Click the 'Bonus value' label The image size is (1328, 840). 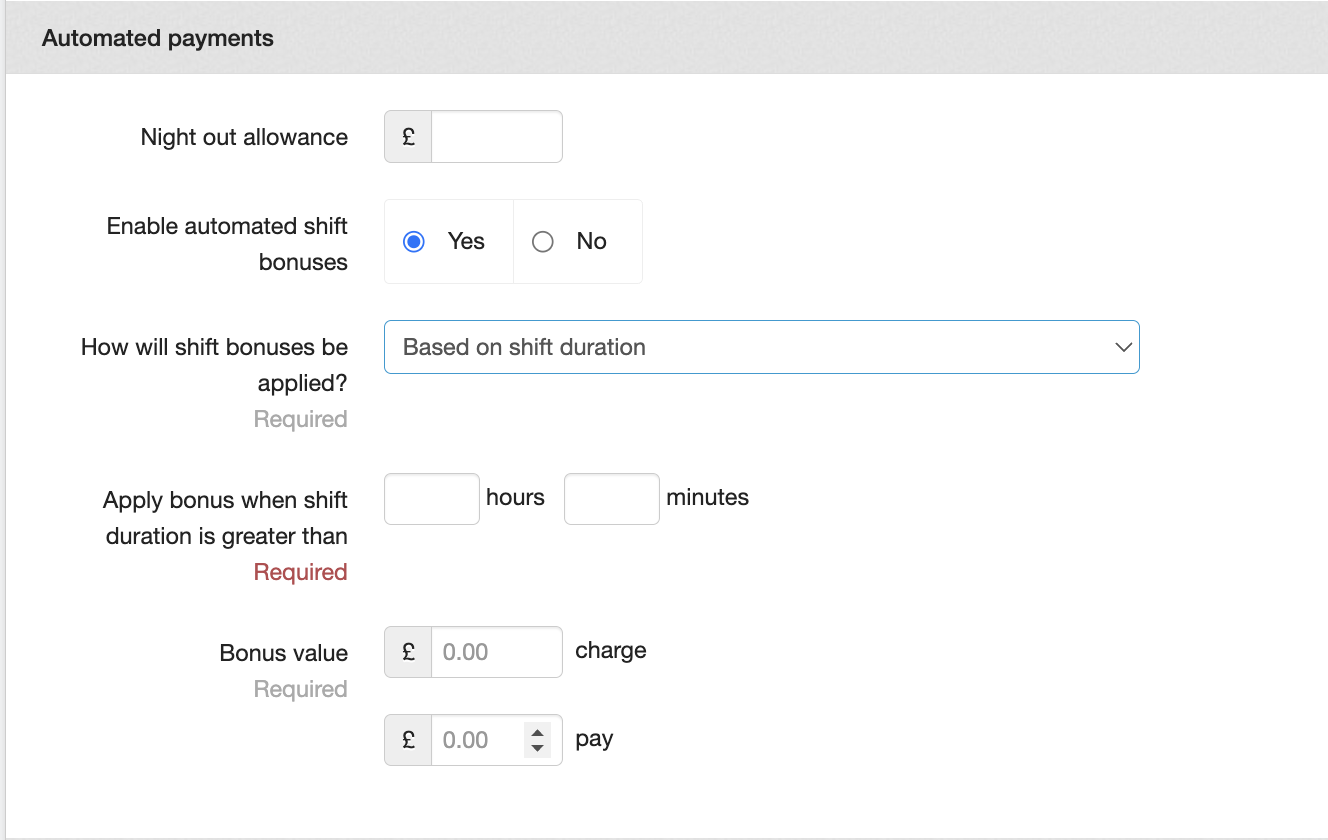pyautogui.click(x=284, y=653)
